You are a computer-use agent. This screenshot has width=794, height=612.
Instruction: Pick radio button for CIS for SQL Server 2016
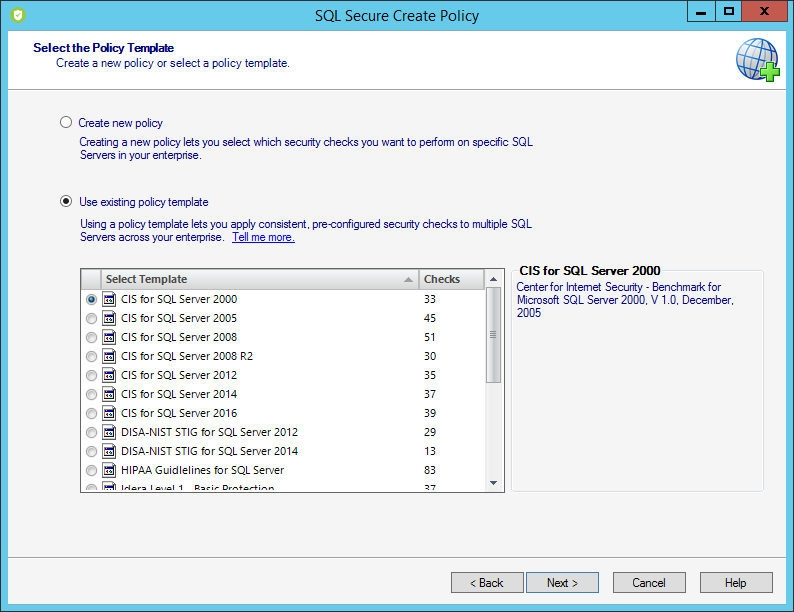click(x=91, y=414)
